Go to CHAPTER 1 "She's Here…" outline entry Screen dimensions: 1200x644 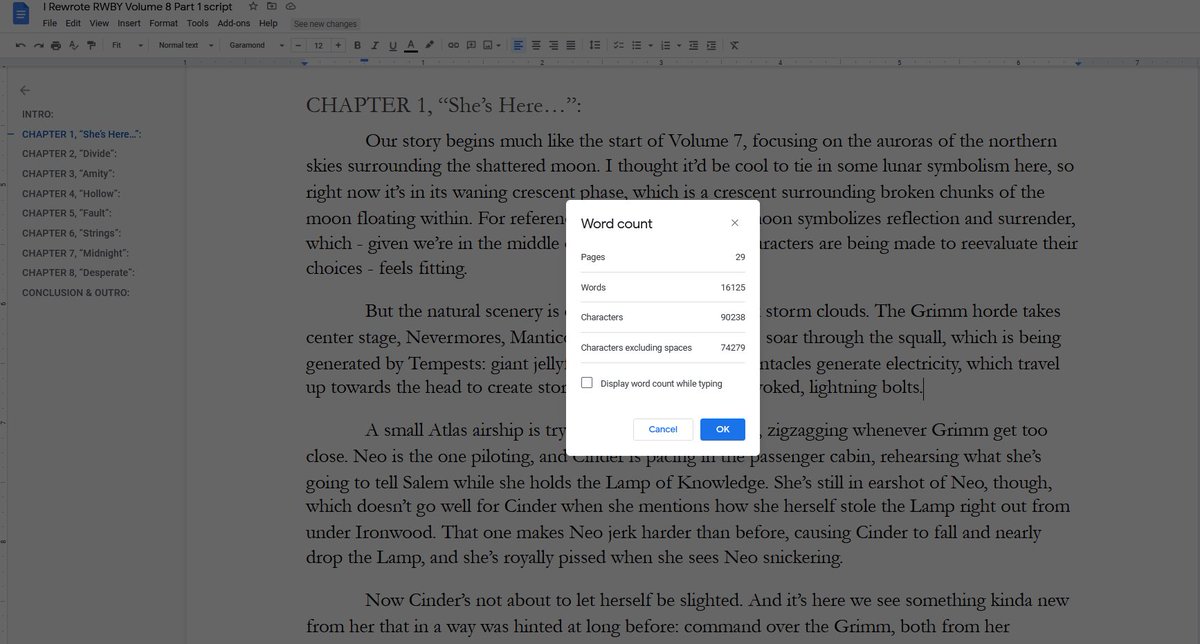(x=81, y=134)
